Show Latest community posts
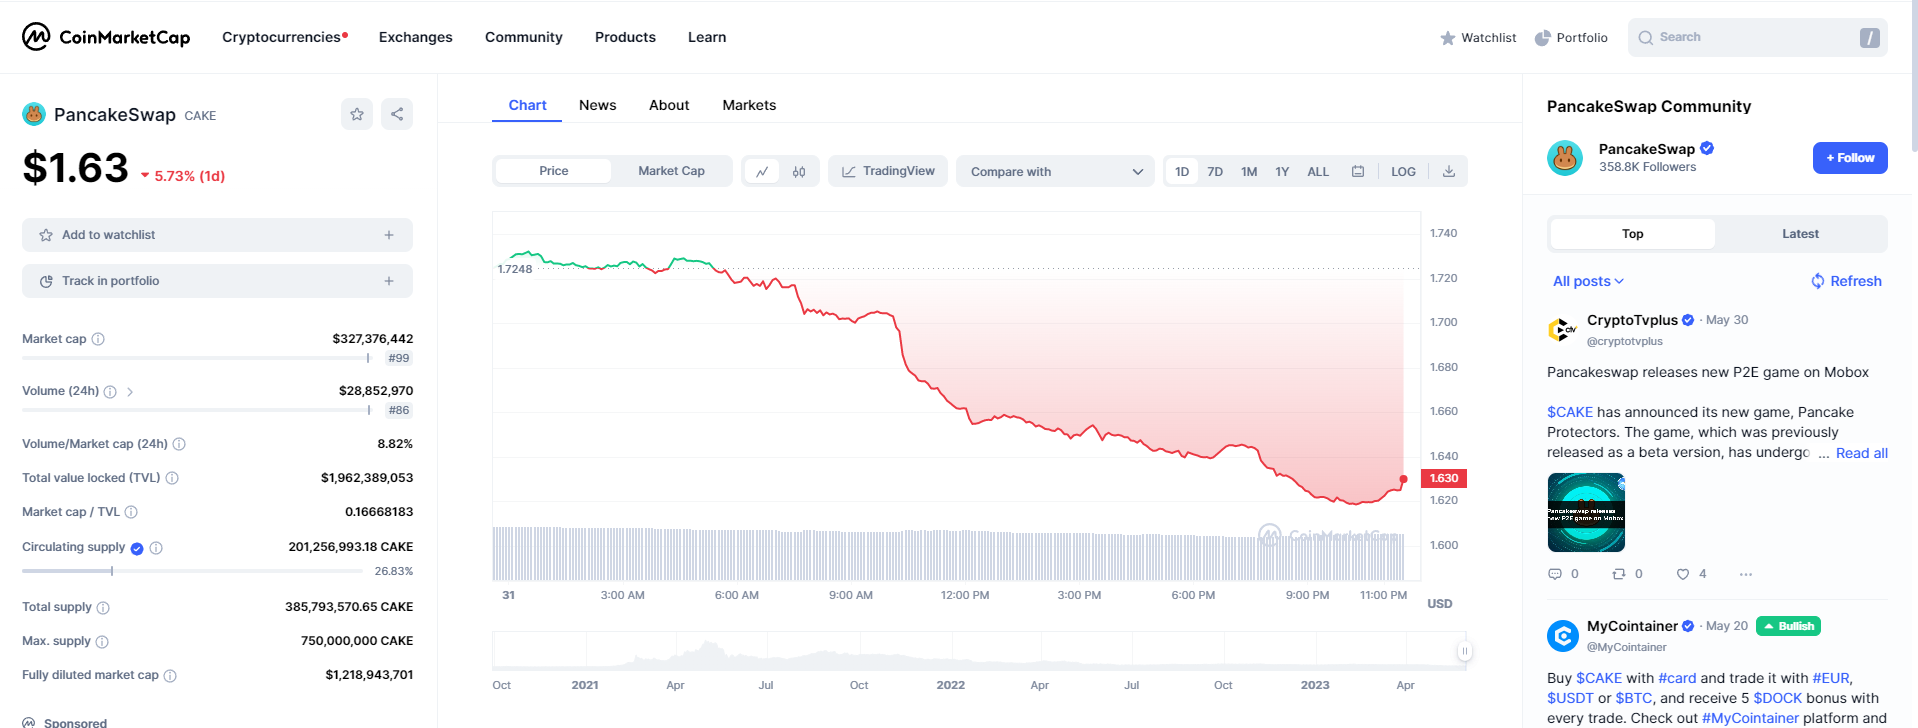The height and width of the screenshot is (728, 1918). click(1800, 234)
